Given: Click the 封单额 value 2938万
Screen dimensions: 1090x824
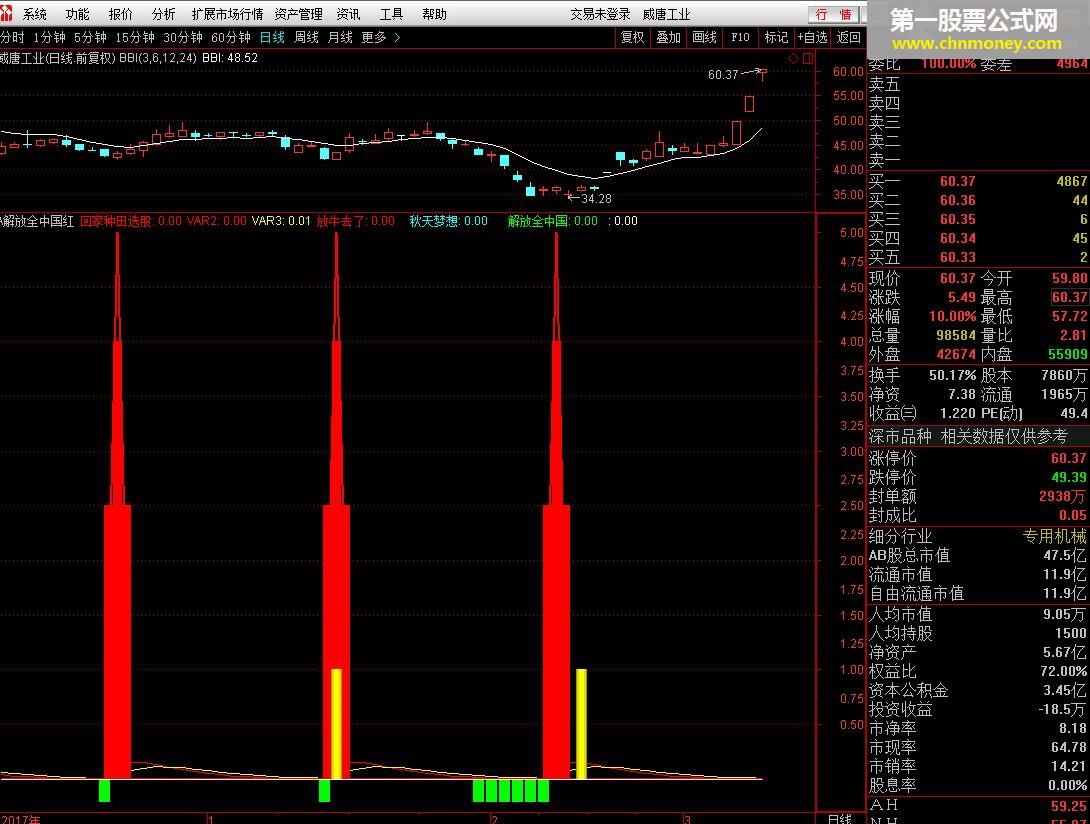Looking at the screenshot, I should coord(1063,496).
